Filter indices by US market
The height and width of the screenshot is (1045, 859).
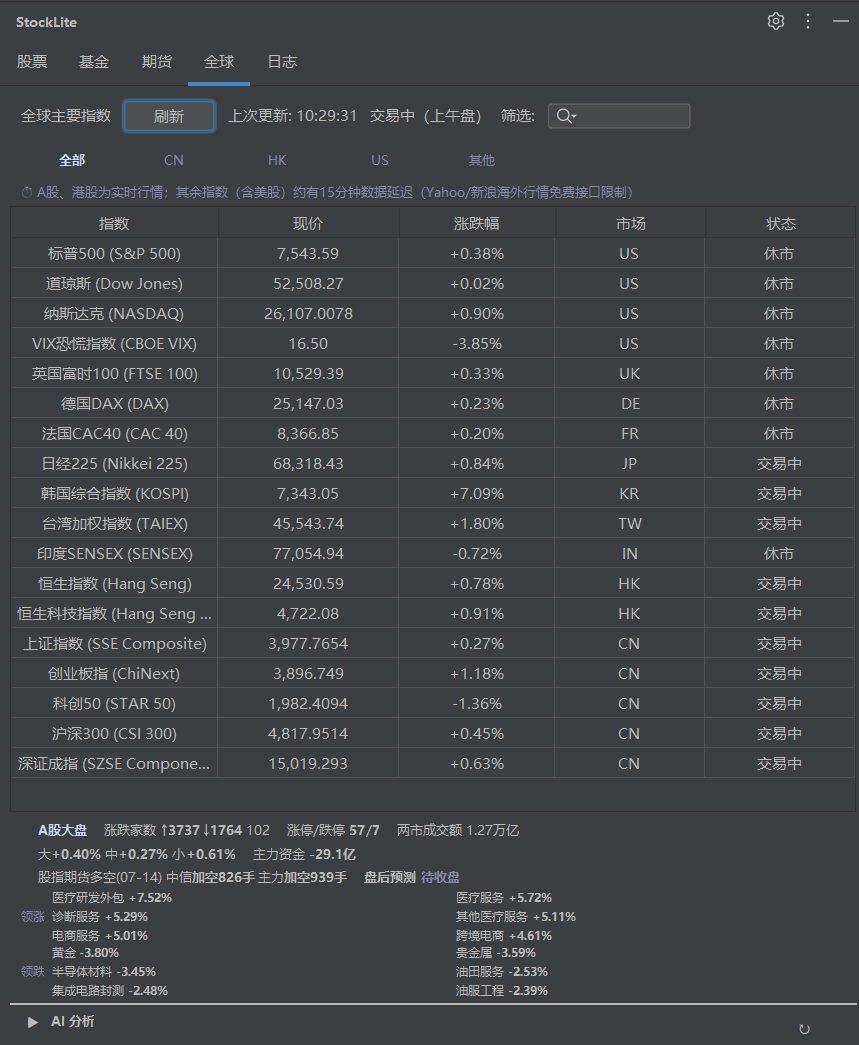point(380,160)
